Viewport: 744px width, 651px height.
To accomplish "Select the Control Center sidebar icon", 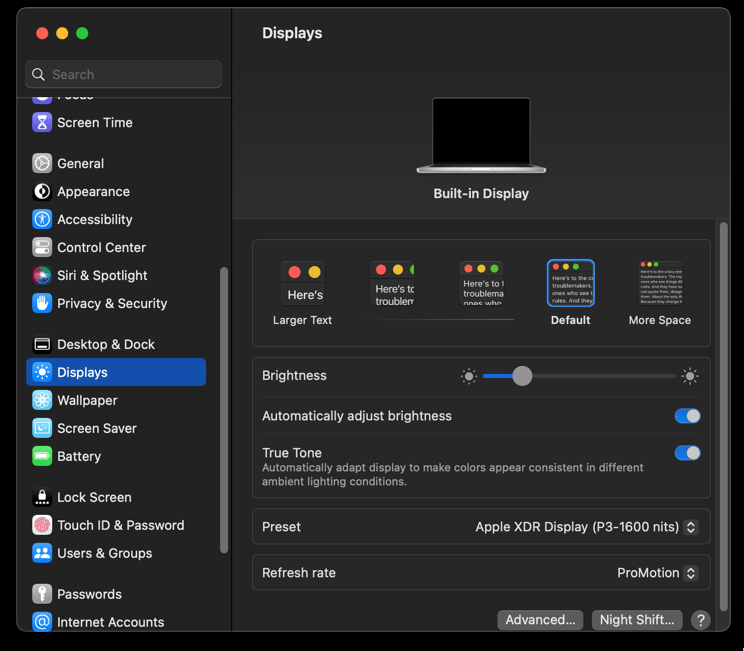I will point(42,247).
